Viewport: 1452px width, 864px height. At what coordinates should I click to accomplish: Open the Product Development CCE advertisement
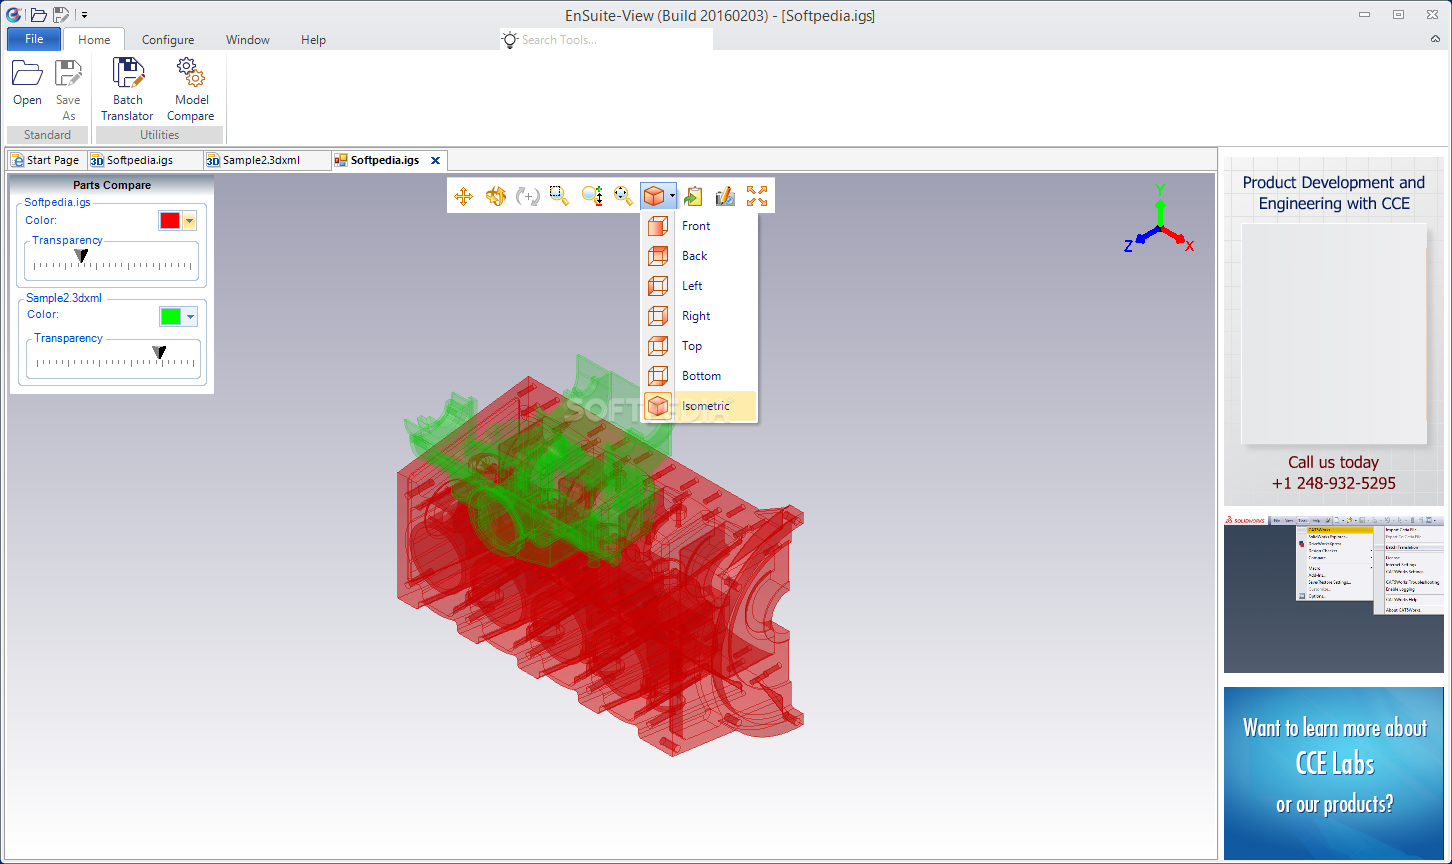coord(1334,331)
